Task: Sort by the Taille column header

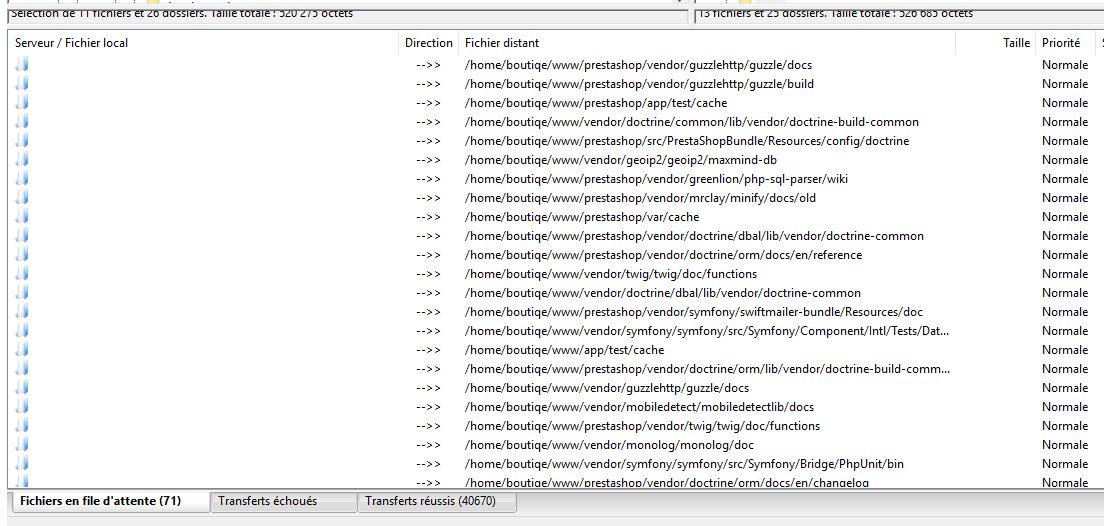Action: (x=996, y=43)
